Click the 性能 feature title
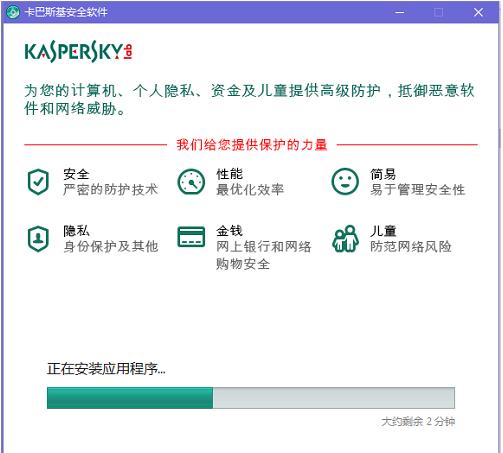 pyautogui.click(x=229, y=174)
